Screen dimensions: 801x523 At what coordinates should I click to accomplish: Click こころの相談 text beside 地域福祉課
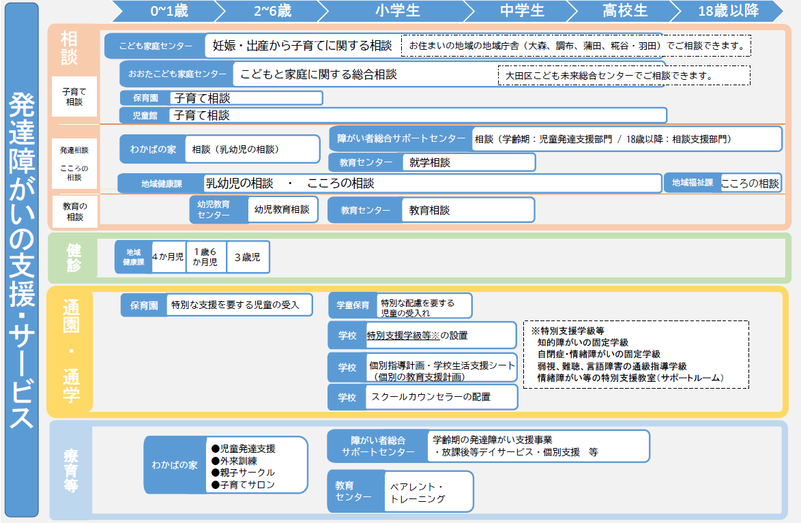[750, 184]
